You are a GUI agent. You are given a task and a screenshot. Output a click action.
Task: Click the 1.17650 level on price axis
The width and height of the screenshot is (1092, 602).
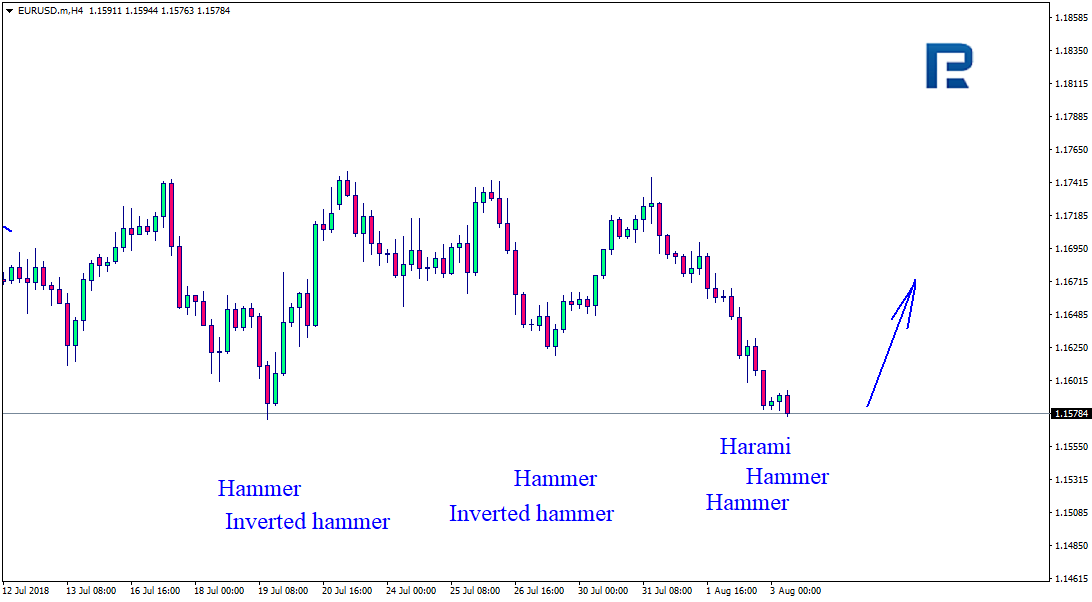(x=1069, y=150)
